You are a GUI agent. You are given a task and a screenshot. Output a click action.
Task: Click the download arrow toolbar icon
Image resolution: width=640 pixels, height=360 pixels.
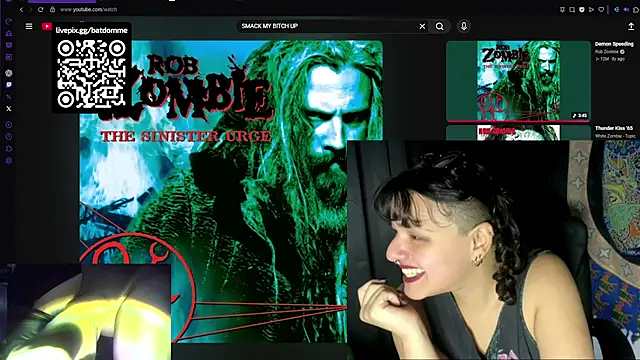pyautogui.click(x=562, y=9)
